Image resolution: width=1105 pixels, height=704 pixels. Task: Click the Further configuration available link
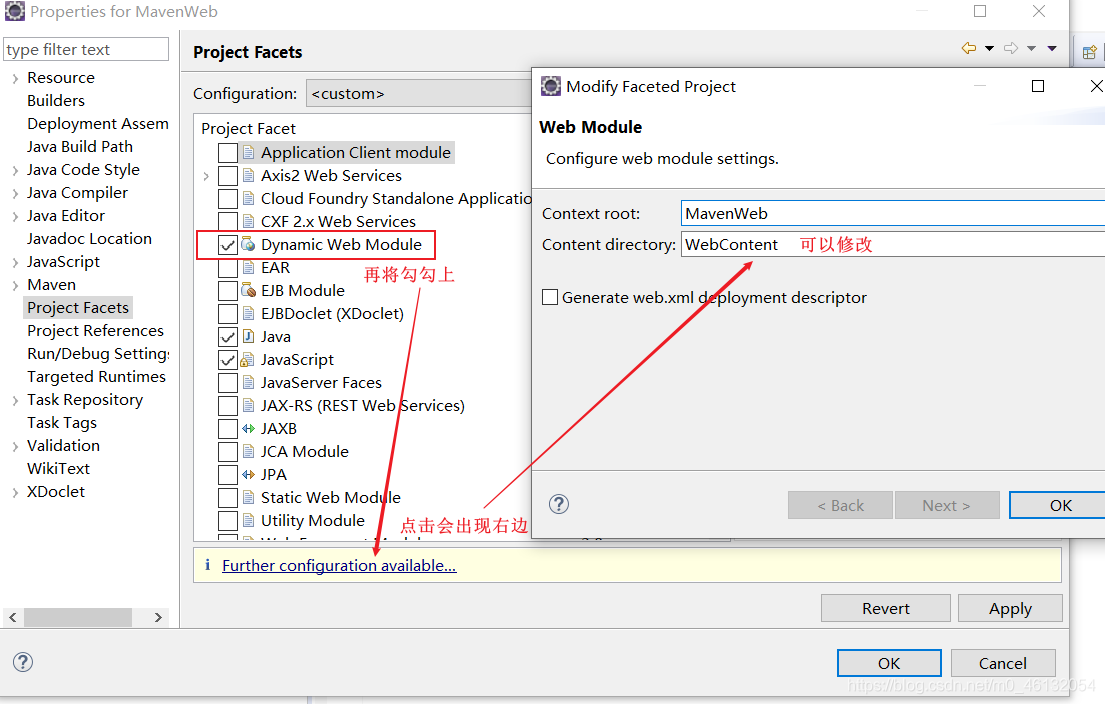[x=339, y=565]
